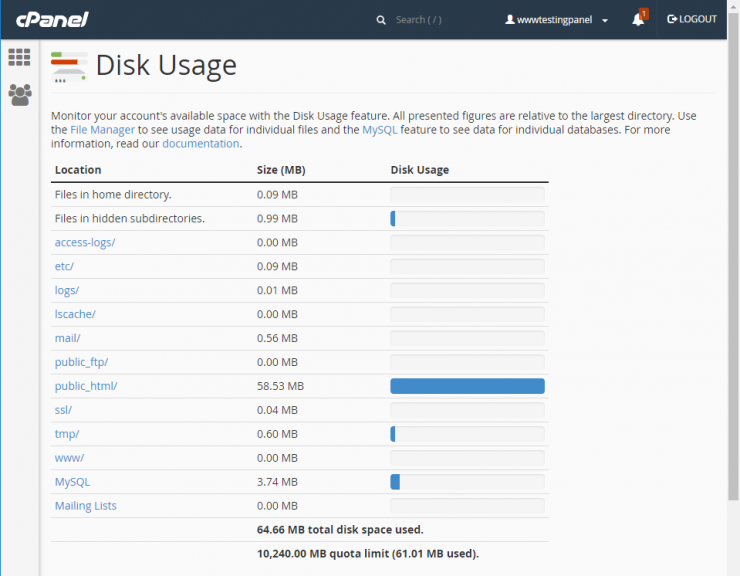The image size is (740, 576).
Task: Open the MySQL location row link
Action: click(72, 482)
